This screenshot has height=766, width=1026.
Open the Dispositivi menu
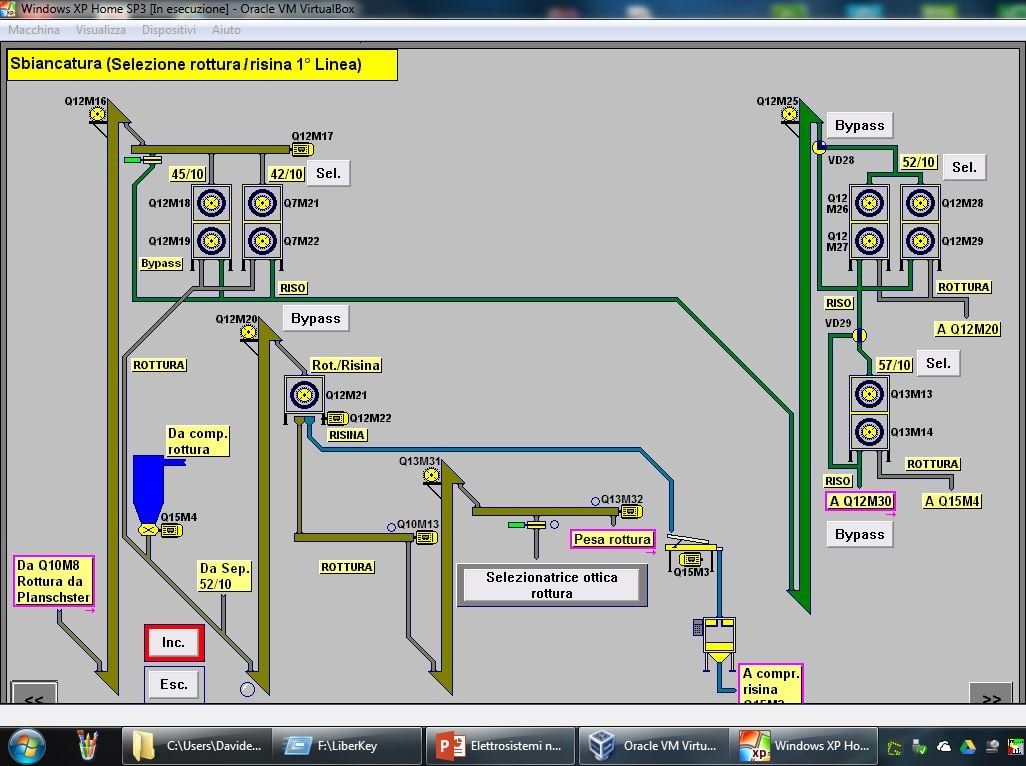click(168, 30)
